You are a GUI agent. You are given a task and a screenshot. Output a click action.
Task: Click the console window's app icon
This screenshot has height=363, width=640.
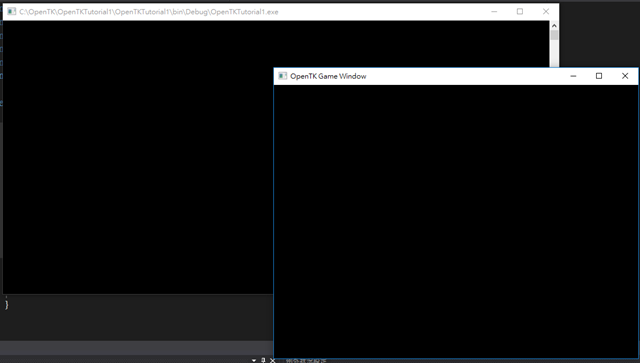(x=12, y=12)
